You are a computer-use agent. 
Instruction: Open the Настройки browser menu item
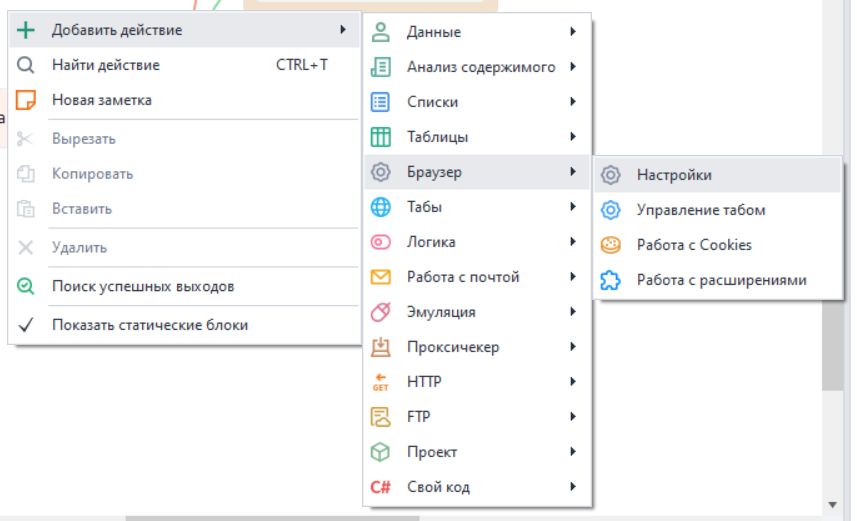(x=674, y=175)
